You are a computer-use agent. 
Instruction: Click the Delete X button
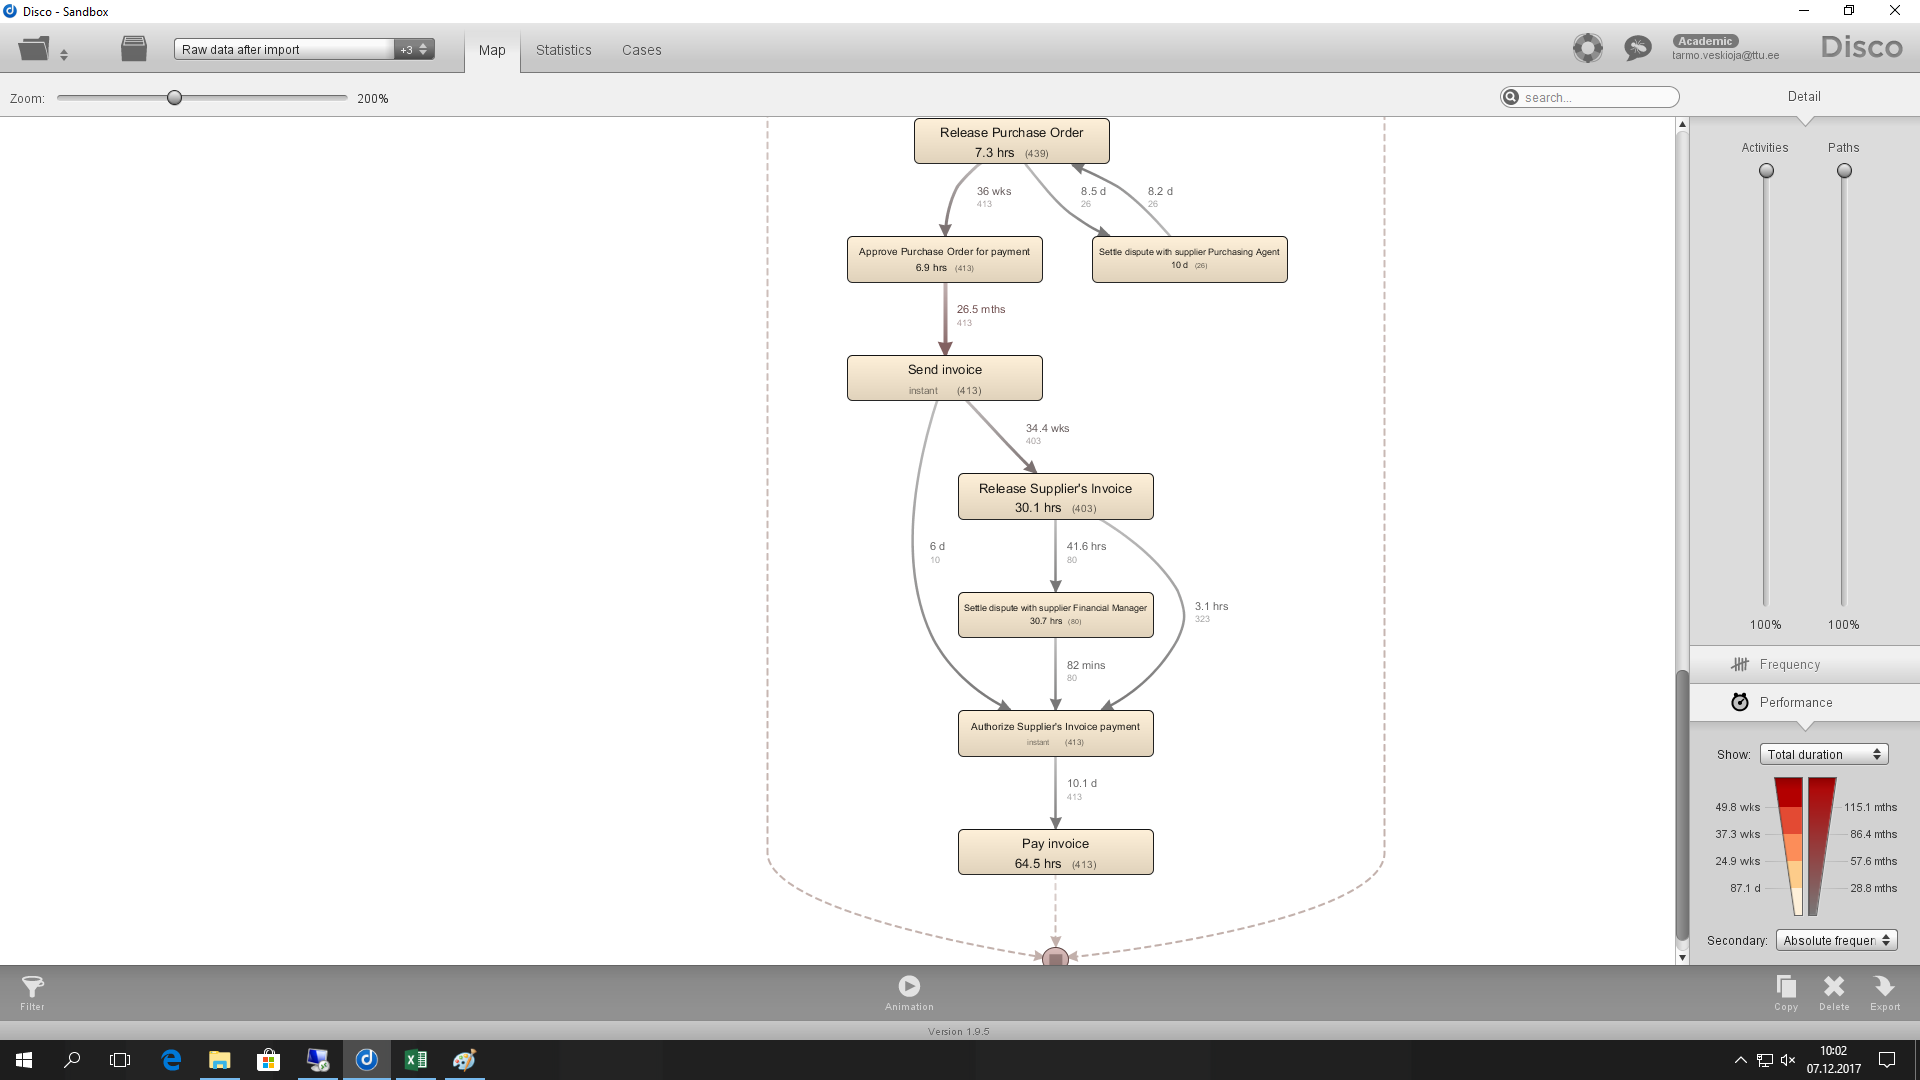1834,993
